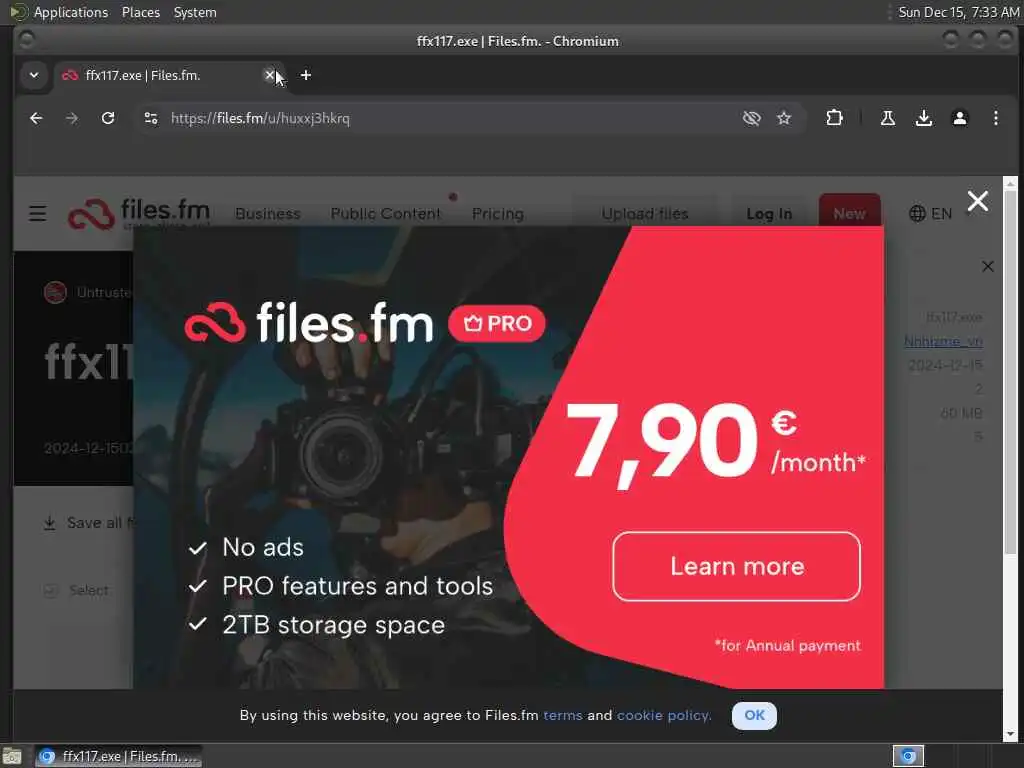Open the cookie policy link
Image resolution: width=1024 pixels, height=768 pixels.
pos(664,715)
